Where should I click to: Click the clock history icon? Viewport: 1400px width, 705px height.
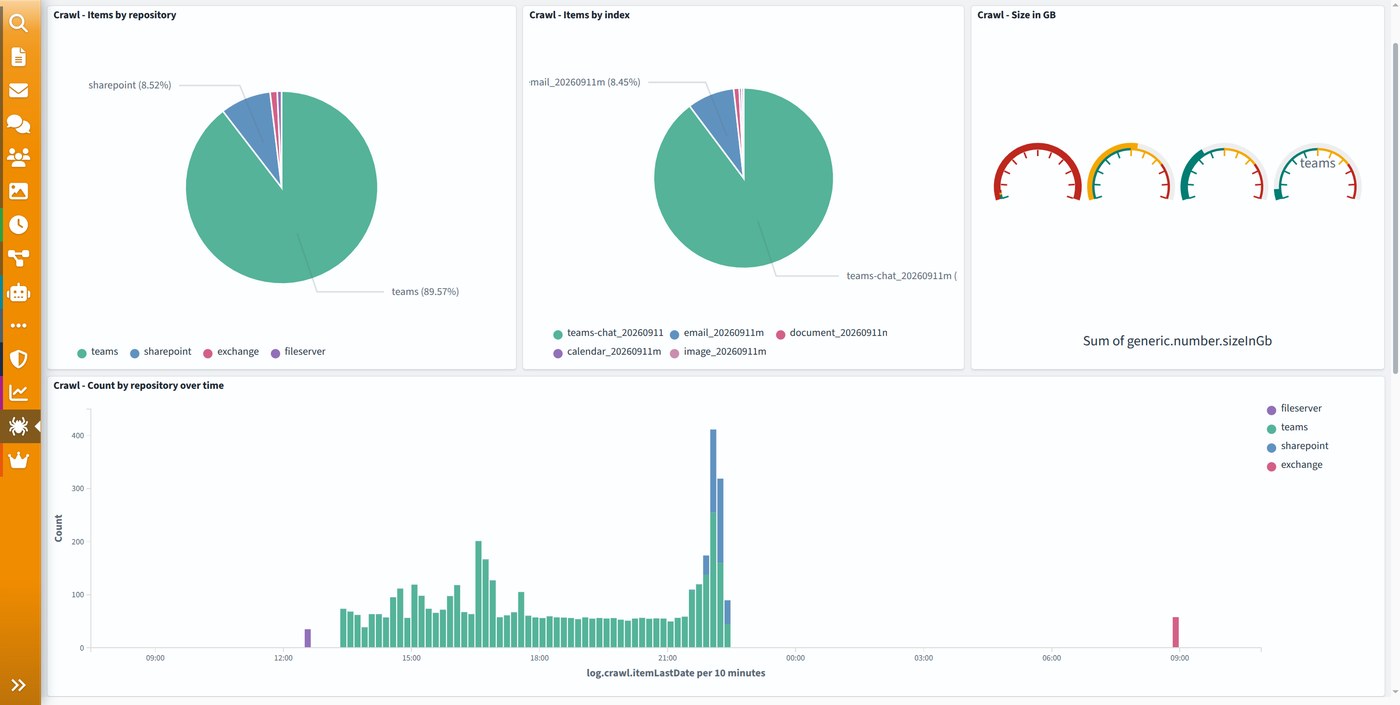point(18,225)
